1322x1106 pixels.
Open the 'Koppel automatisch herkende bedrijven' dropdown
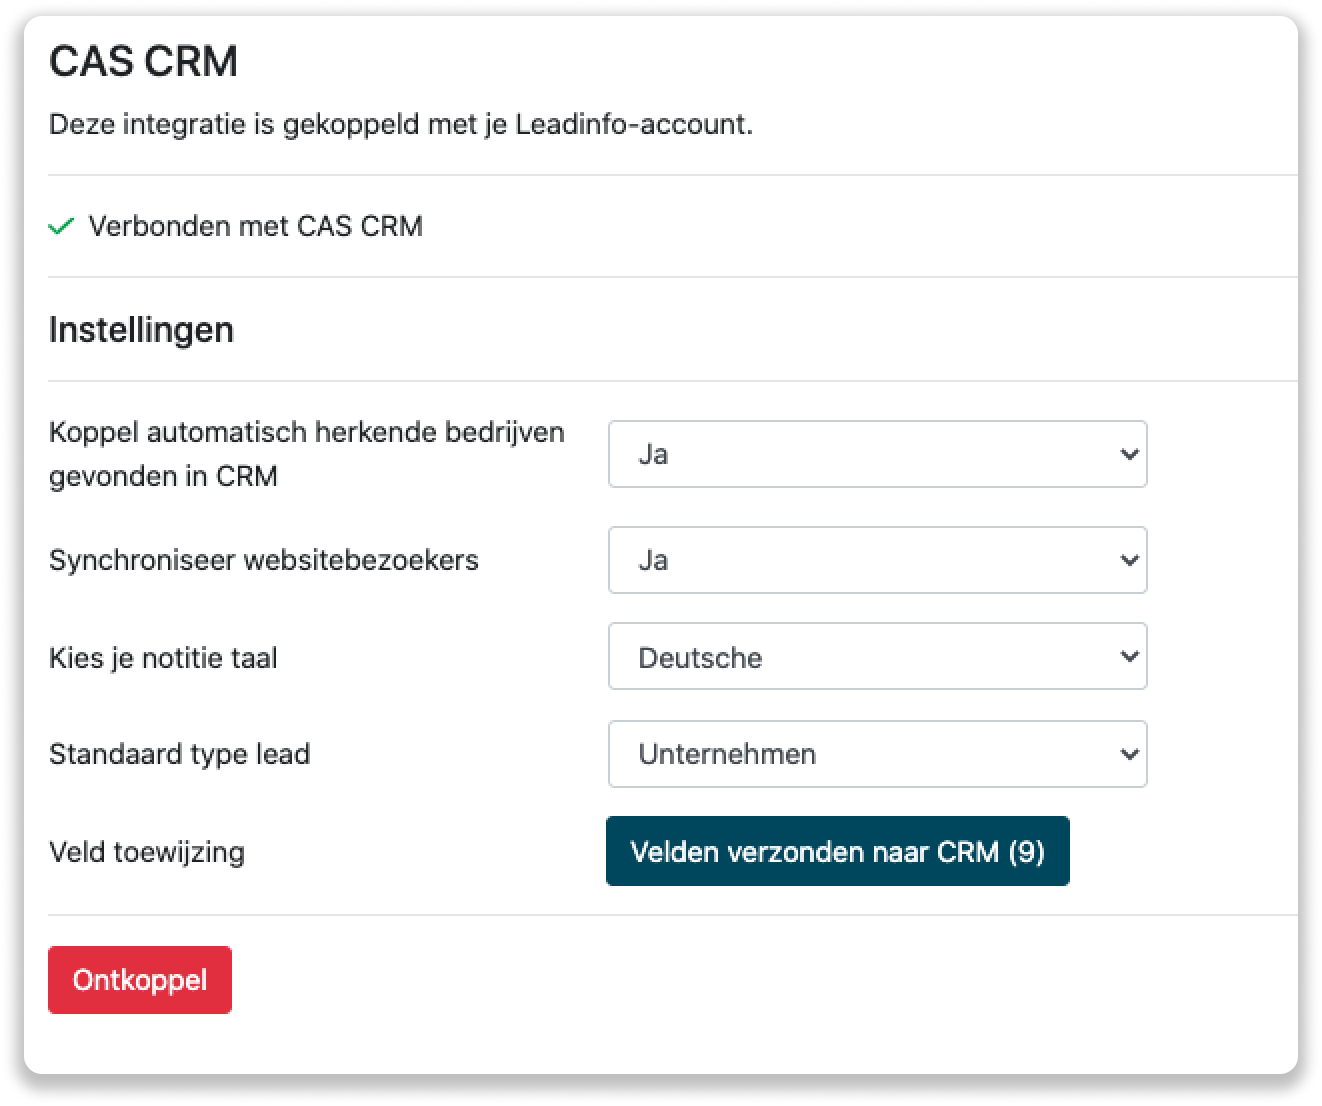[877, 454]
